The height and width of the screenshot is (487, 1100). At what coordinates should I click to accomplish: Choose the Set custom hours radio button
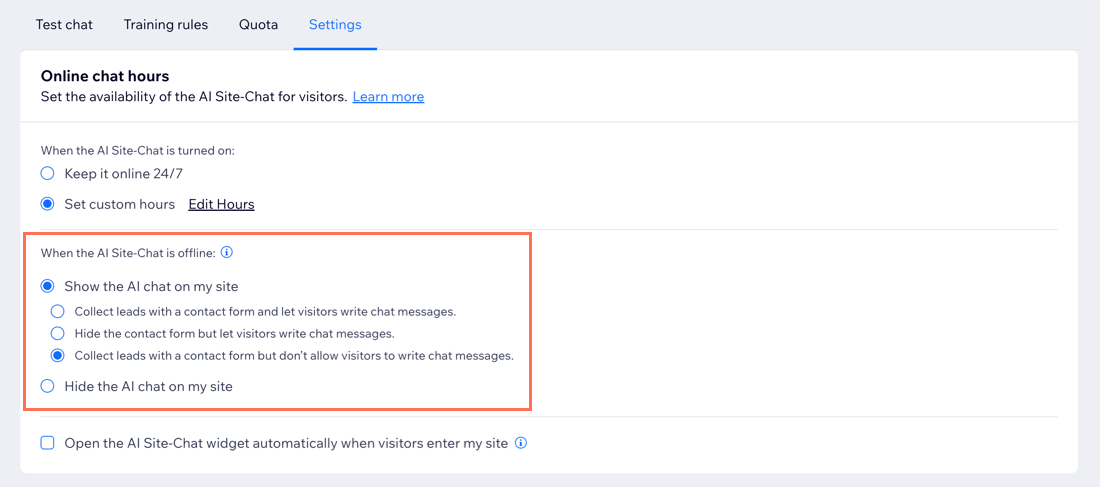point(47,204)
